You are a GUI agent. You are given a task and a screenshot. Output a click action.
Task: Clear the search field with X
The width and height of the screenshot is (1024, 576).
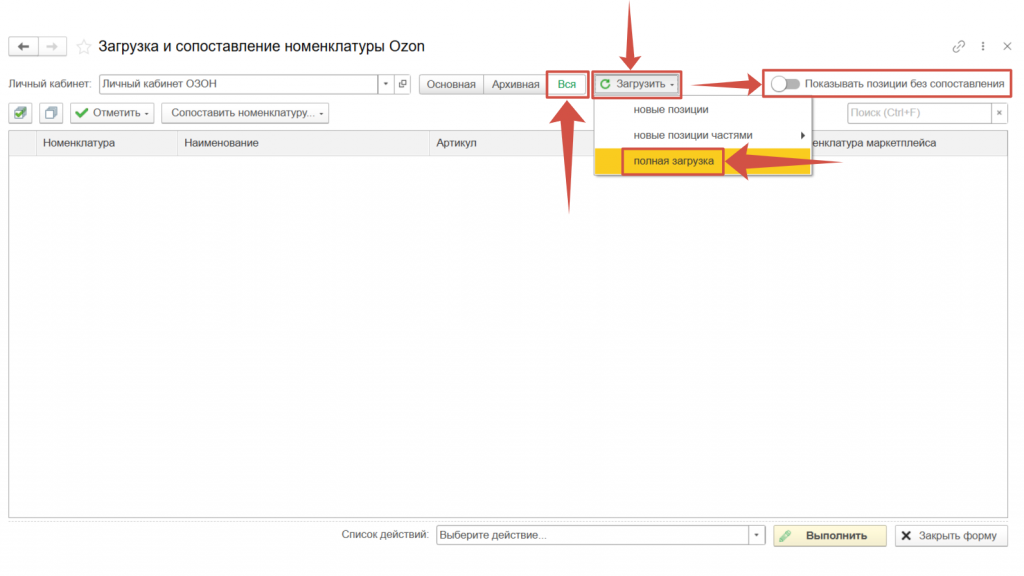tap(999, 113)
